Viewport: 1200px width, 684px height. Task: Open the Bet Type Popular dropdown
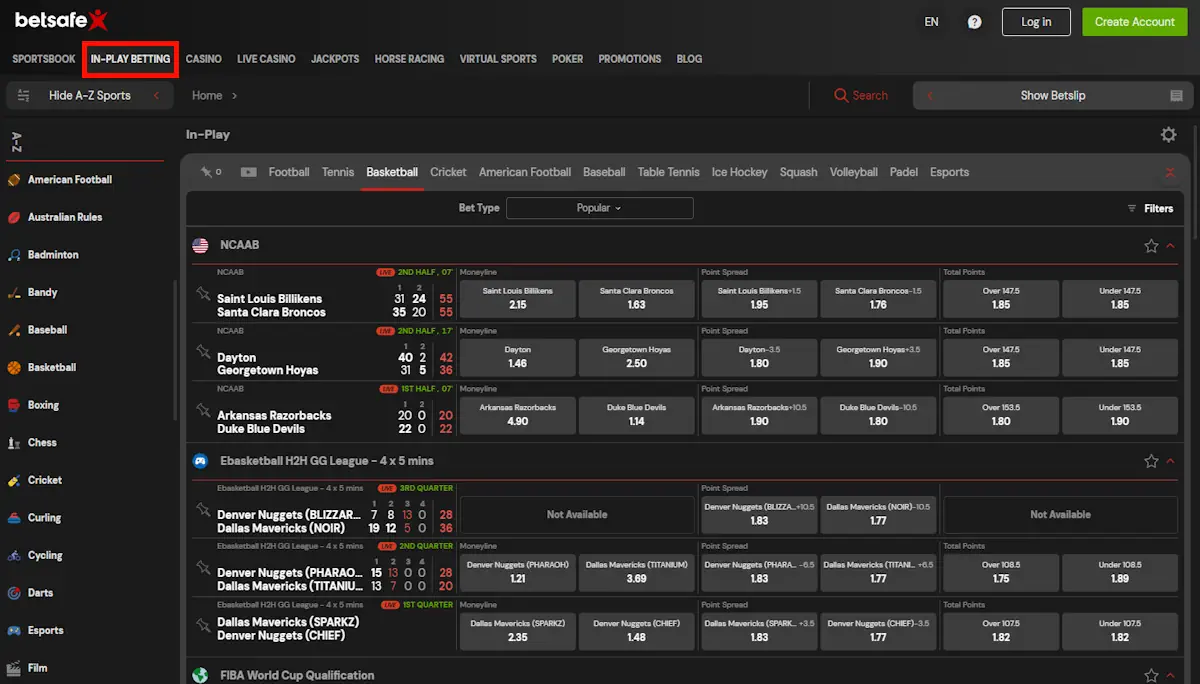coord(599,207)
